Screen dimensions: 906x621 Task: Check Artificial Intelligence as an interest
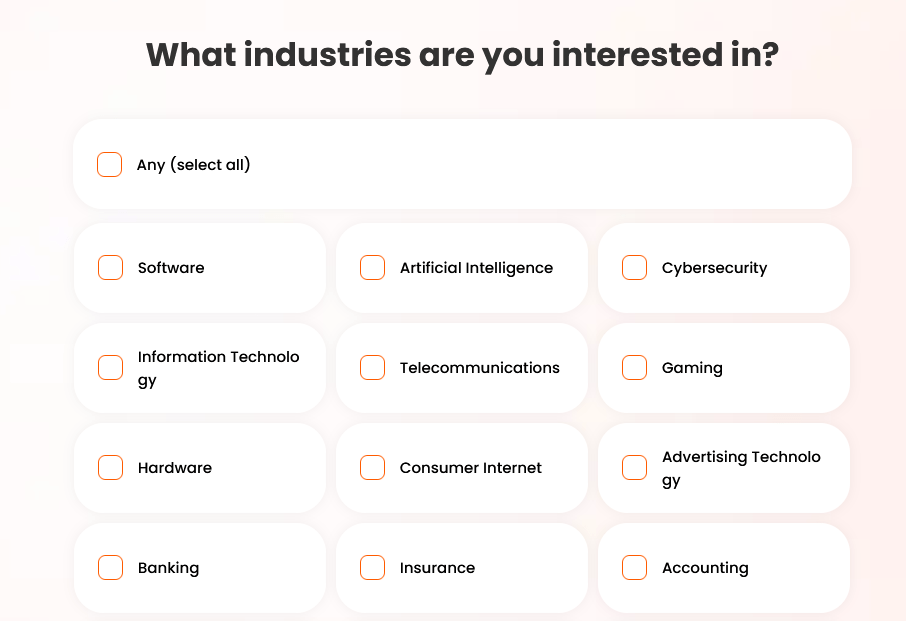tap(372, 267)
